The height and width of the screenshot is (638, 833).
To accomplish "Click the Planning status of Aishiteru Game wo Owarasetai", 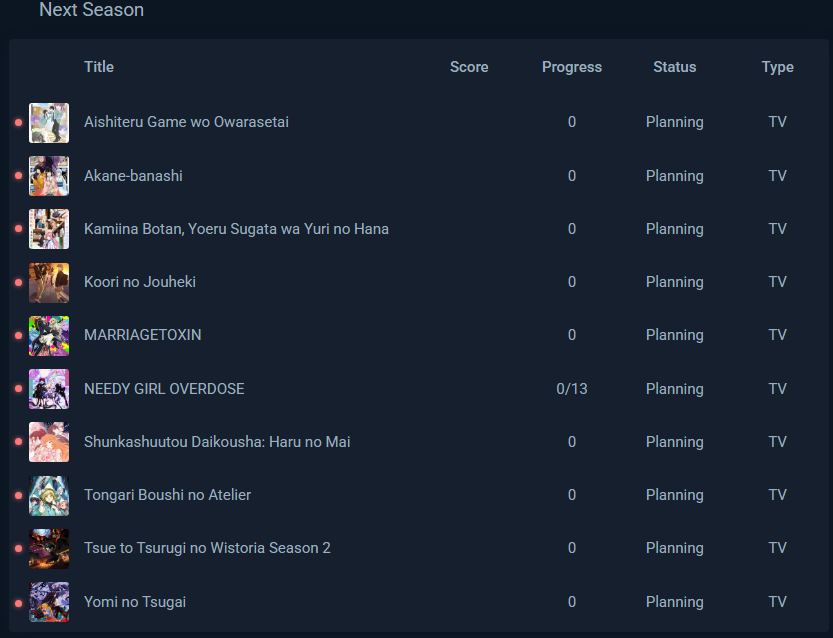I will tap(675, 122).
